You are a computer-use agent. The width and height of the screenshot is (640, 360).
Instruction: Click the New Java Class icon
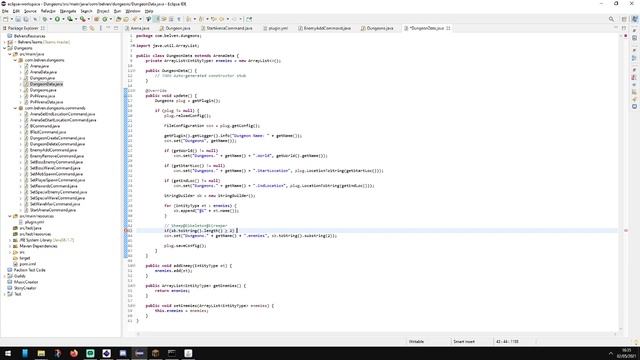click(x=105, y=19)
